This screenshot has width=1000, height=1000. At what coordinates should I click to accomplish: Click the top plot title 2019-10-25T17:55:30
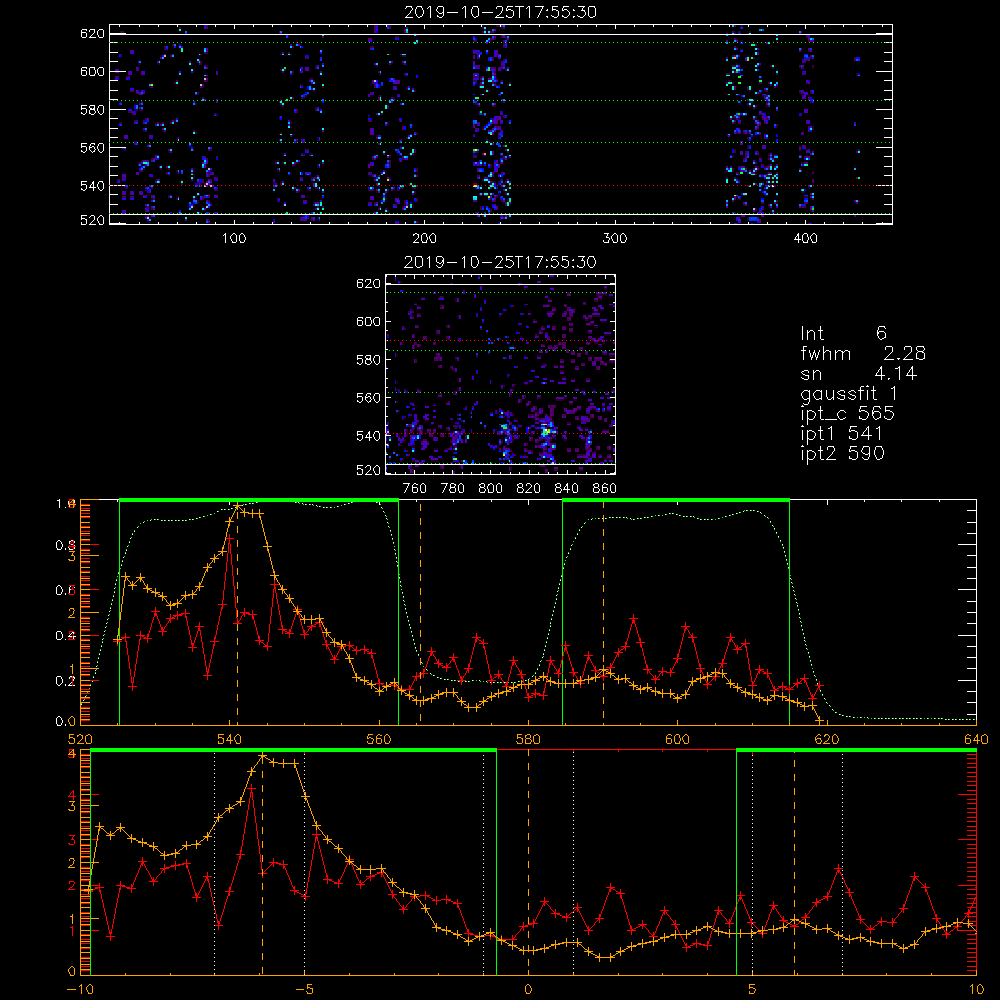500,12
